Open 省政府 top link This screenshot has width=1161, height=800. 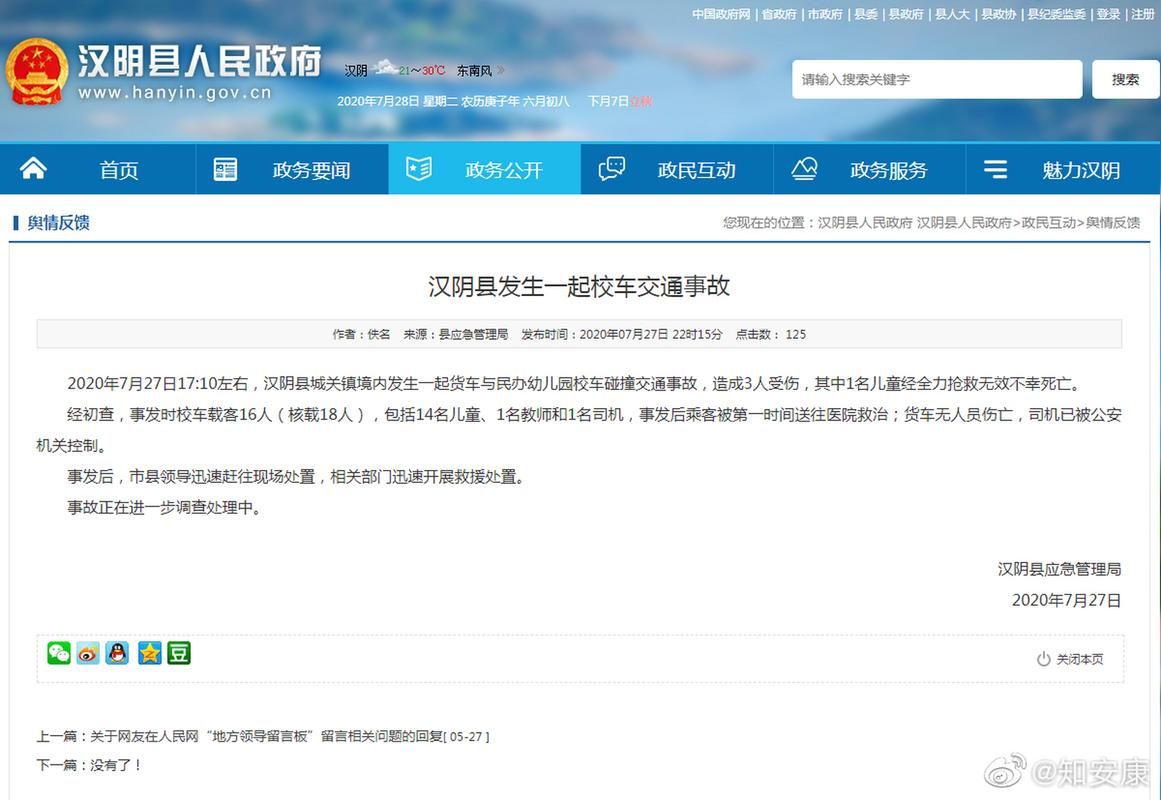coord(779,14)
